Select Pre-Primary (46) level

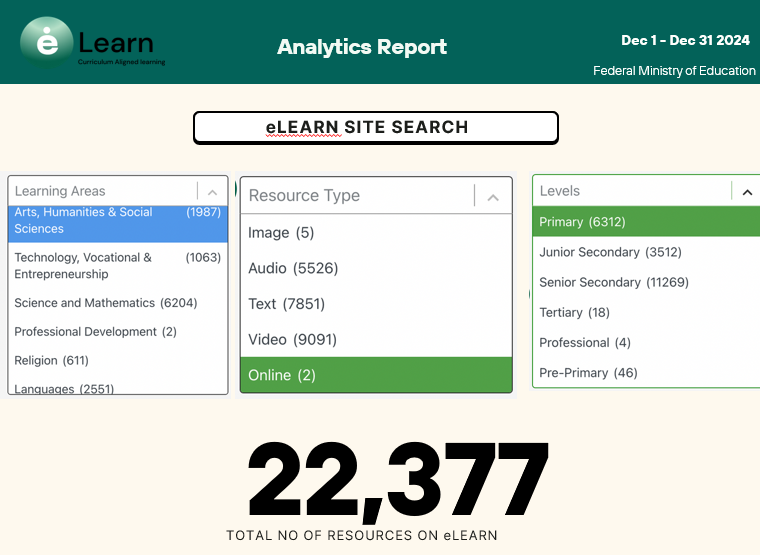point(646,373)
